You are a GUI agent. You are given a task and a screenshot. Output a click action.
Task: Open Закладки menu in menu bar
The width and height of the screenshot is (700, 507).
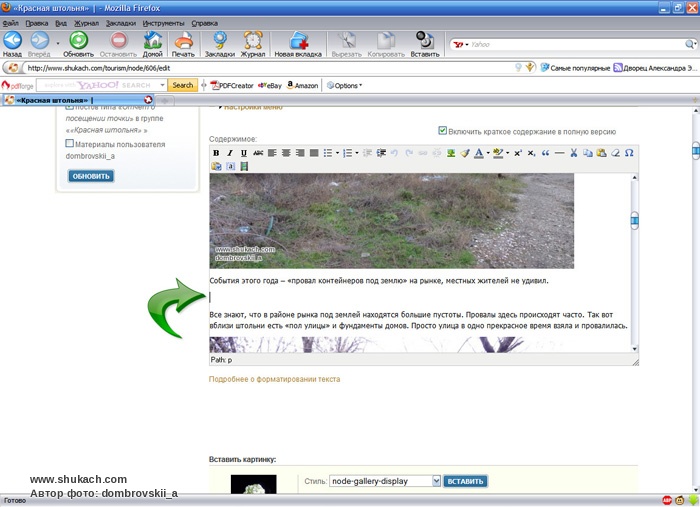point(121,23)
